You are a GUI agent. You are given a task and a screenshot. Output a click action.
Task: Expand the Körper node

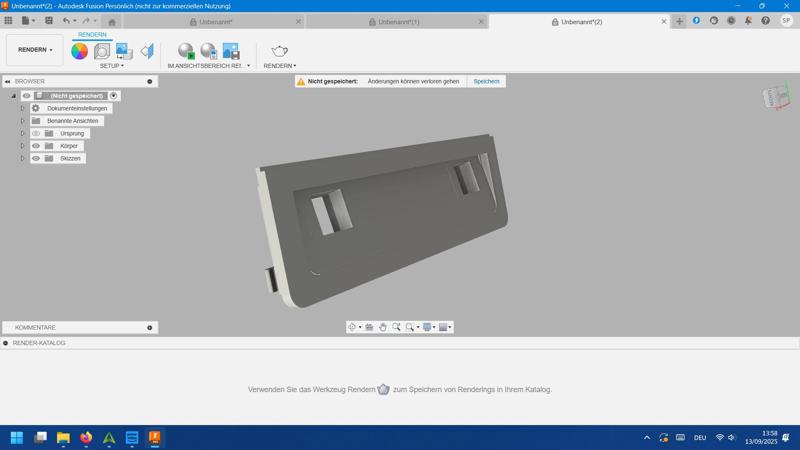(22, 146)
